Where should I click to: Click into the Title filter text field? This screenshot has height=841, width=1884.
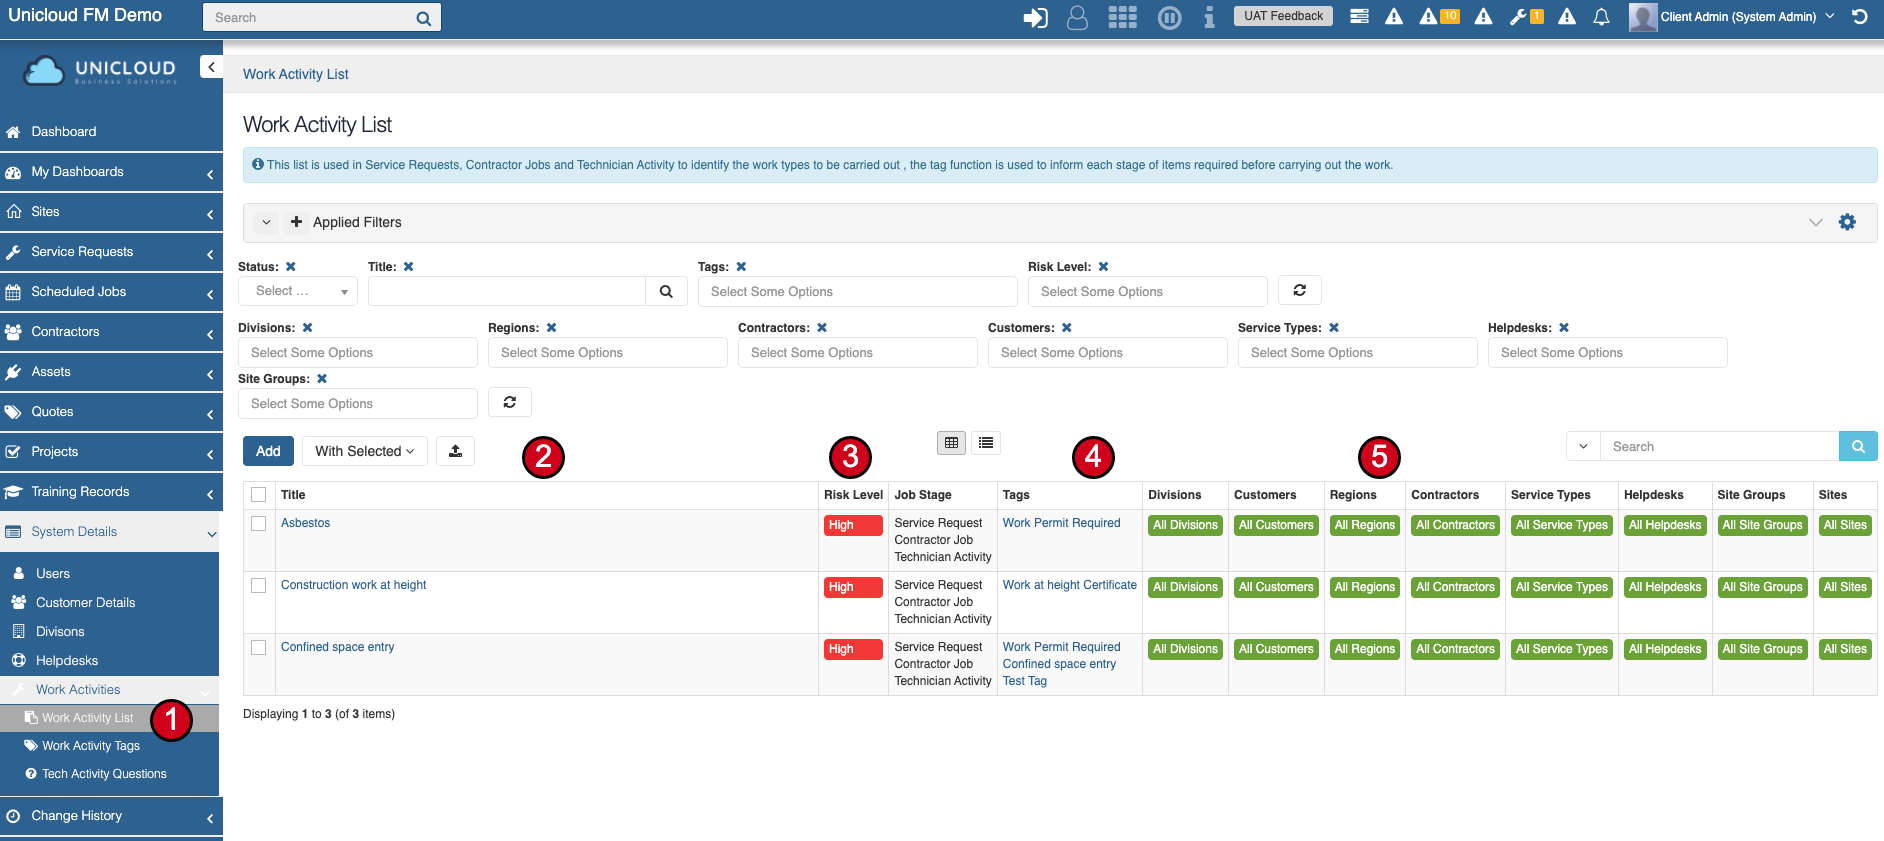point(506,291)
